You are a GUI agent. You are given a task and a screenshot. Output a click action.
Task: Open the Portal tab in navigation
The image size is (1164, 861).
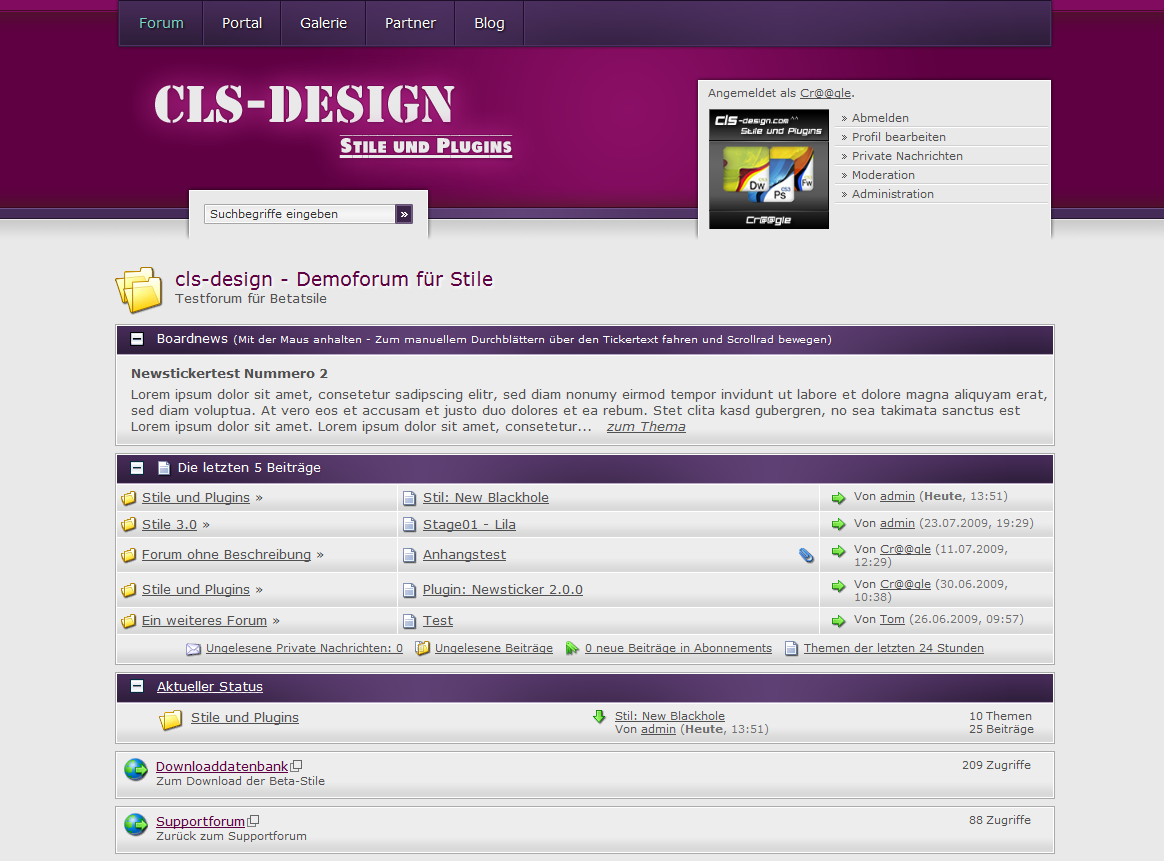[x=242, y=23]
